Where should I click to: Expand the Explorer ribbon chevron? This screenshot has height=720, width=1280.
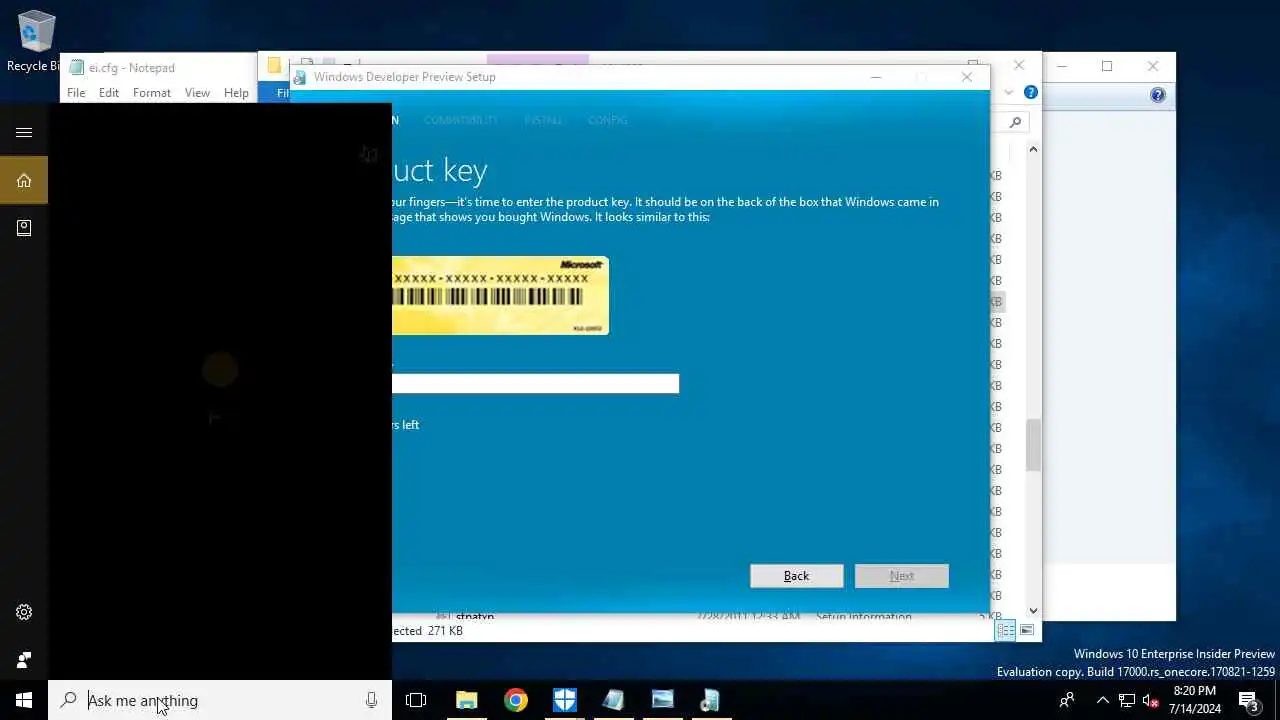tap(1009, 93)
